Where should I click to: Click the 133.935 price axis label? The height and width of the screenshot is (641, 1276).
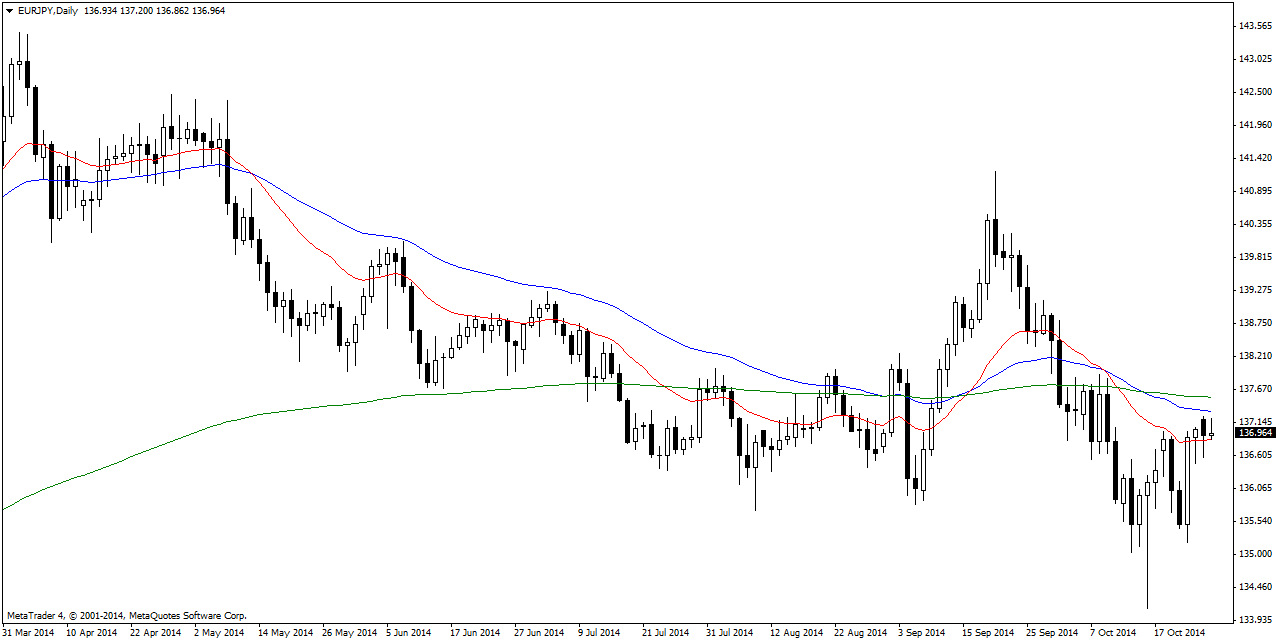[x=1254, y=620]
